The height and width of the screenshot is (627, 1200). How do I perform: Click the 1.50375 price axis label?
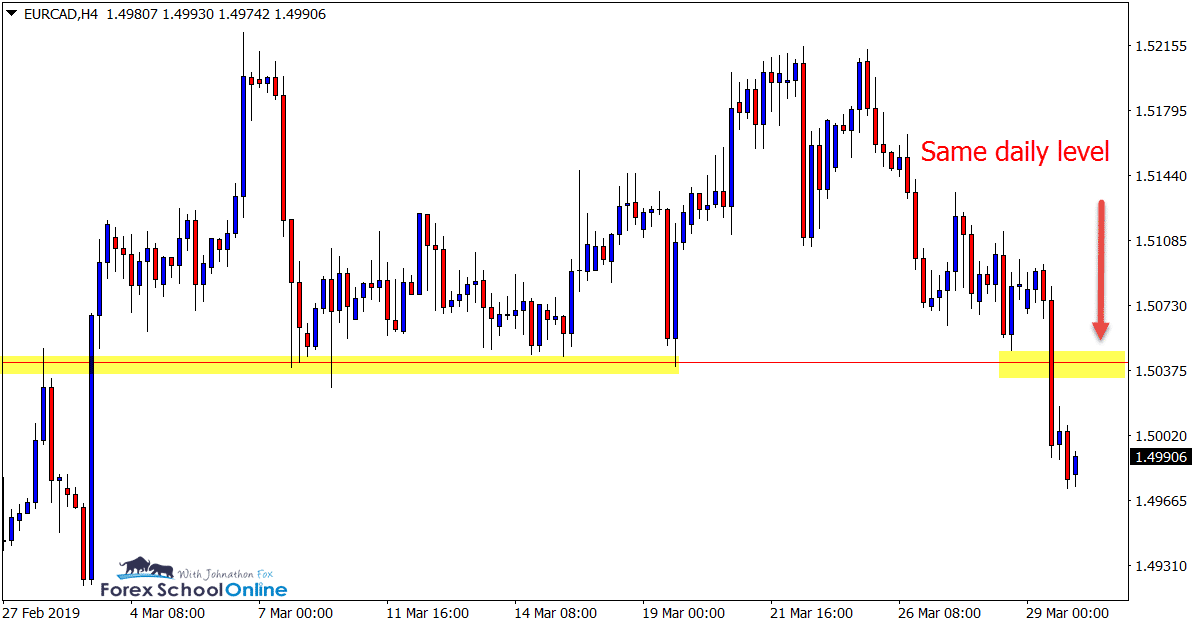[1161, 371]
